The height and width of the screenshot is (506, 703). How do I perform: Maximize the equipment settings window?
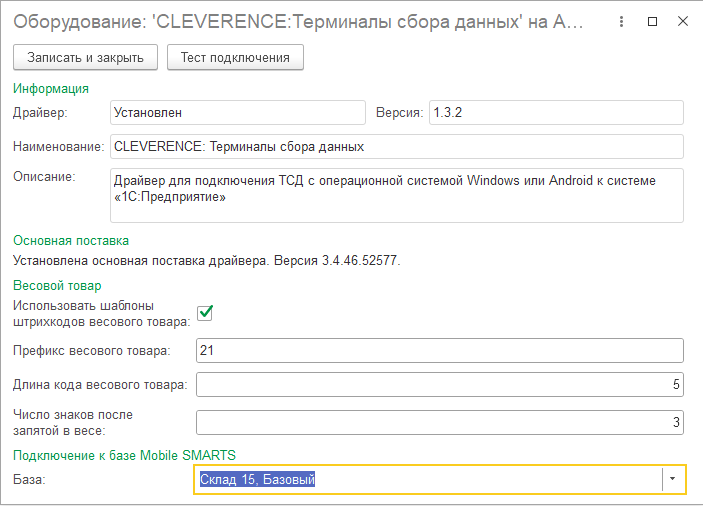coord(652,22)
